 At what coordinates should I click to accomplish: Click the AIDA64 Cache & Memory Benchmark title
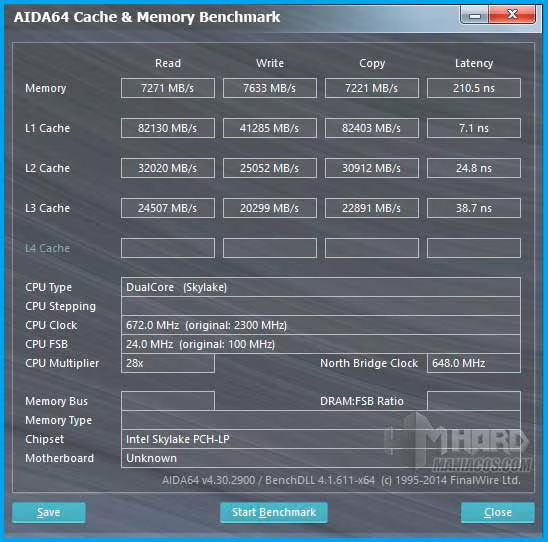[x=147, y=17]
